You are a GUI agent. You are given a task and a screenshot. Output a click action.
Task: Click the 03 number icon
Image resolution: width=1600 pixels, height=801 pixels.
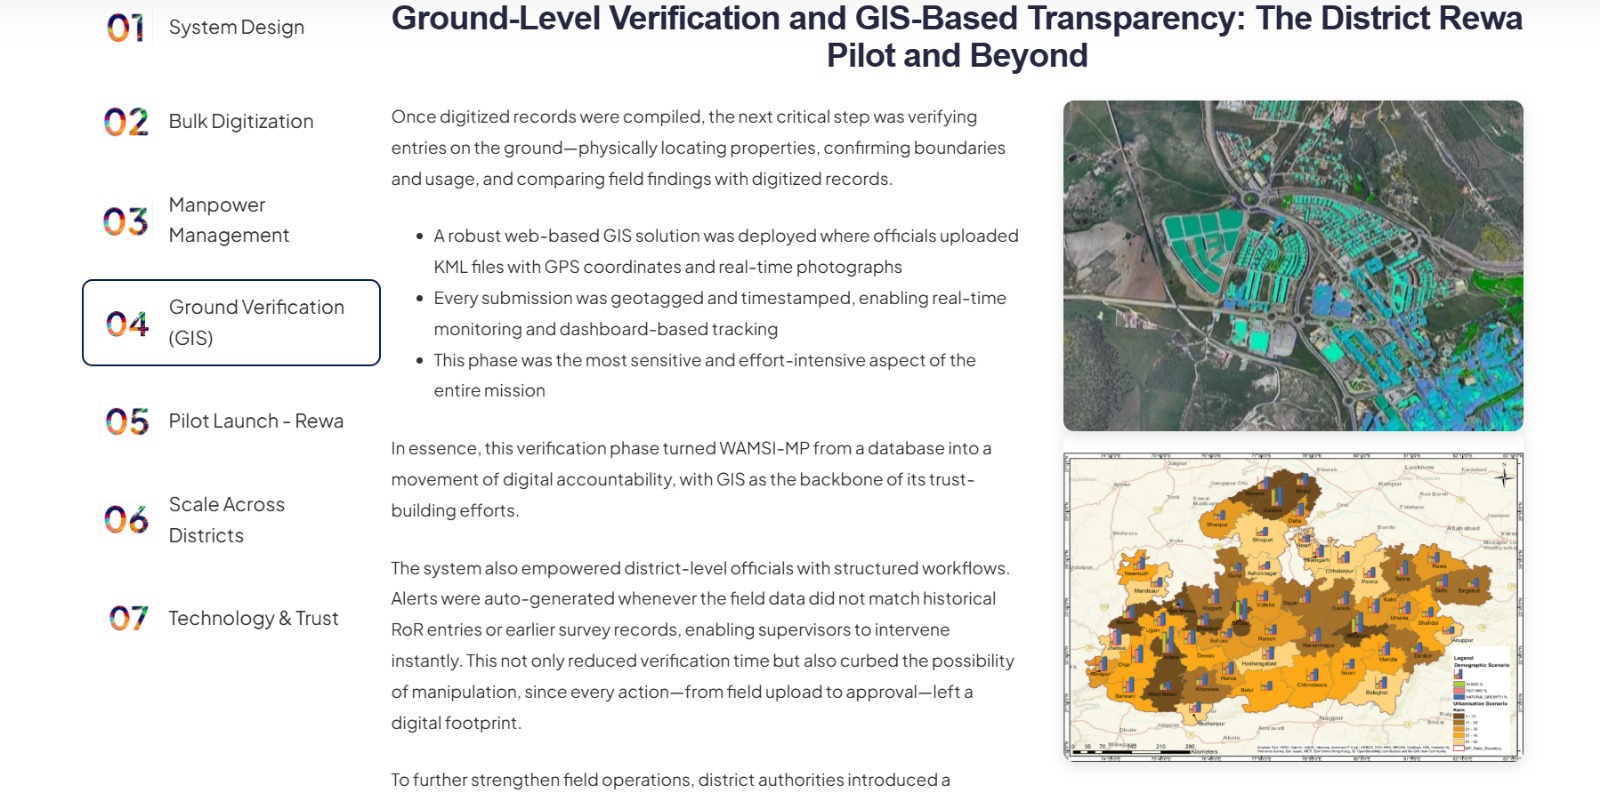click(126, 221)
